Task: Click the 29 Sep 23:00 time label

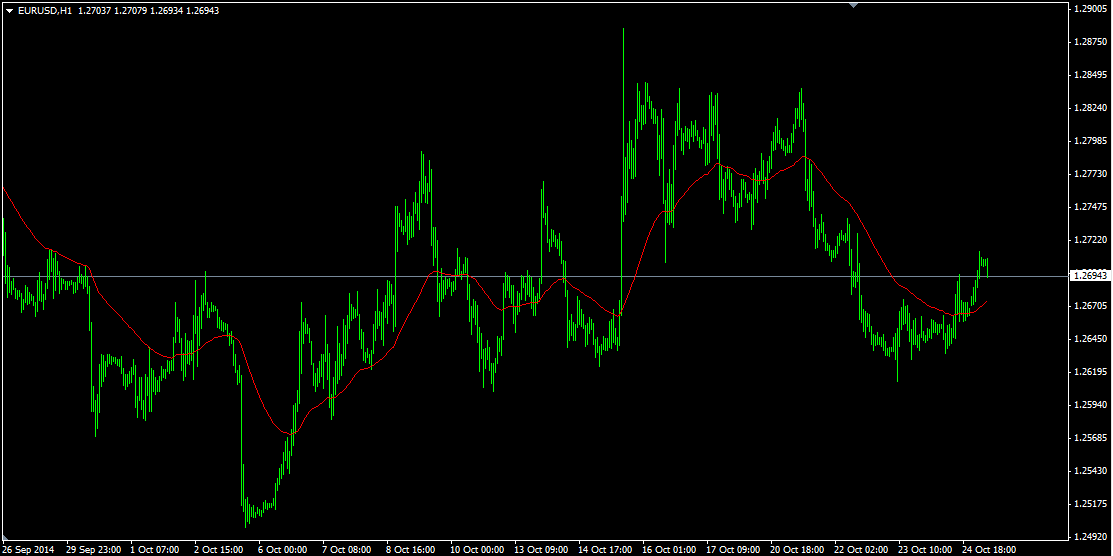Action: [92, 550]
